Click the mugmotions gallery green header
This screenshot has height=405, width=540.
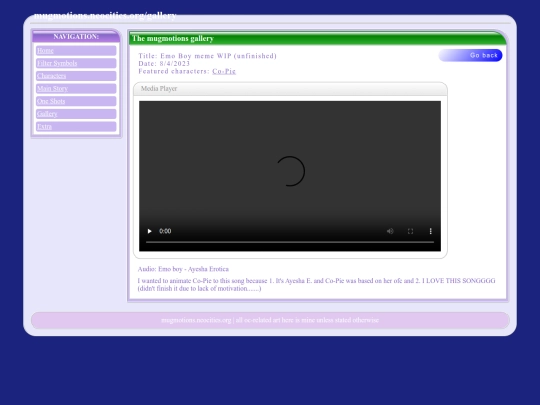pyautogui.click(x=318, y=38)
